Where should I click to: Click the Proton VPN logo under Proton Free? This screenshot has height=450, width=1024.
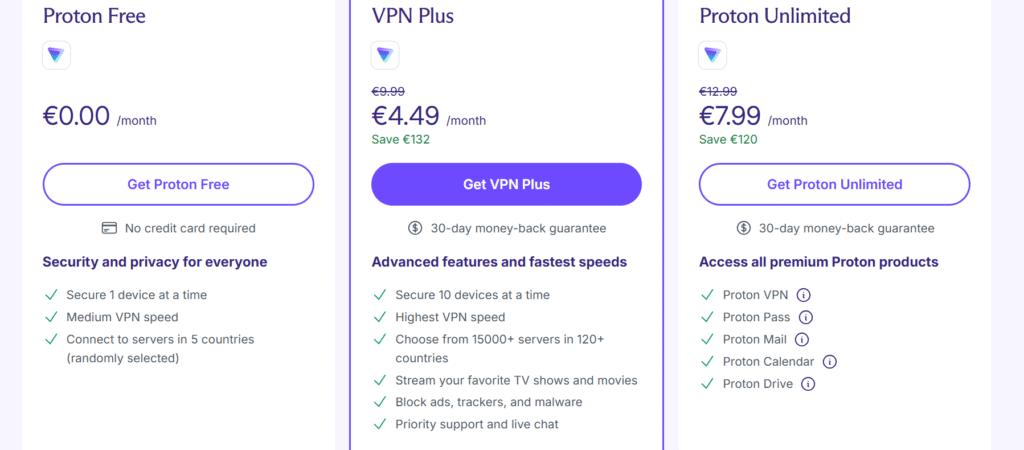click(x=57, y=55)
